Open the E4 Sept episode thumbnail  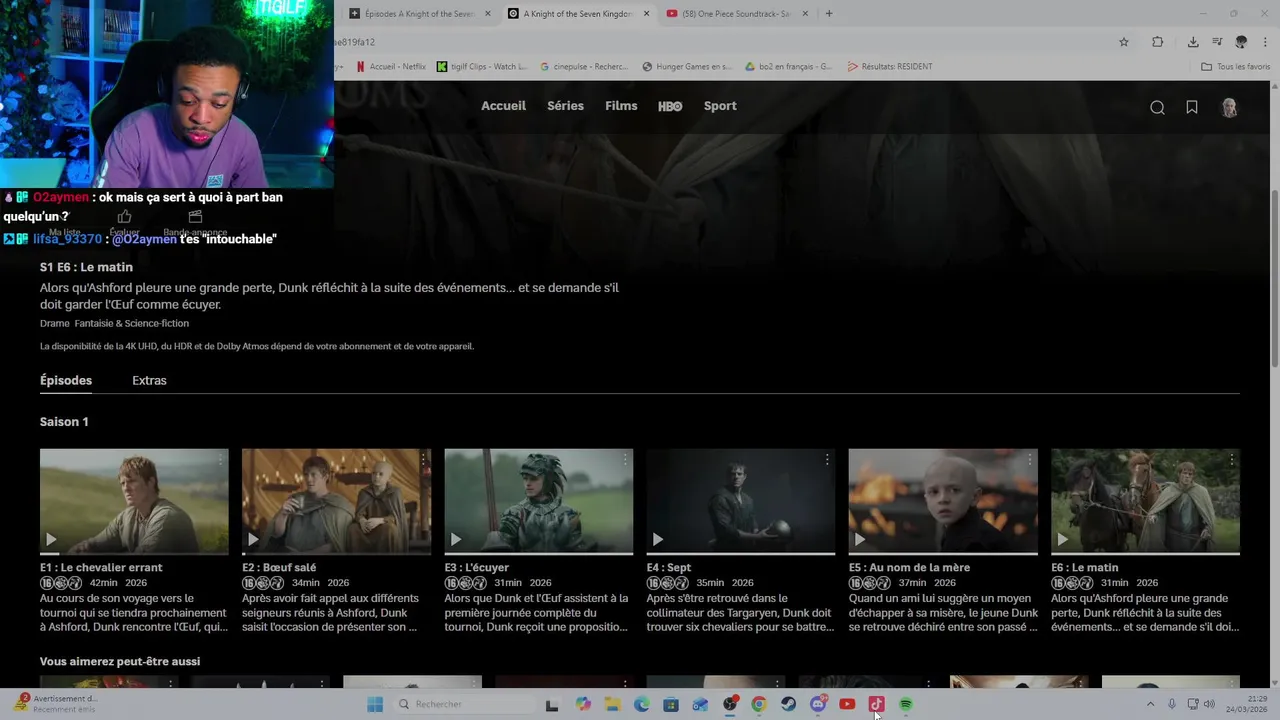coord(740,501)
